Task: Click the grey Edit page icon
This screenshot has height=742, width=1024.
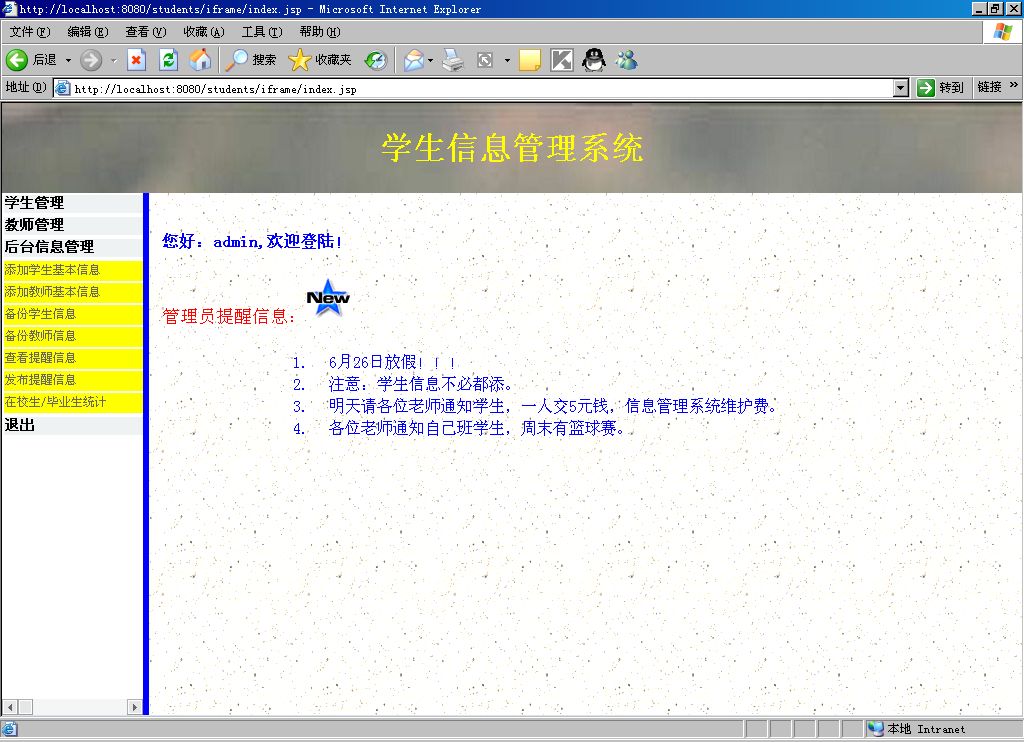Action: tap(485, 60)
